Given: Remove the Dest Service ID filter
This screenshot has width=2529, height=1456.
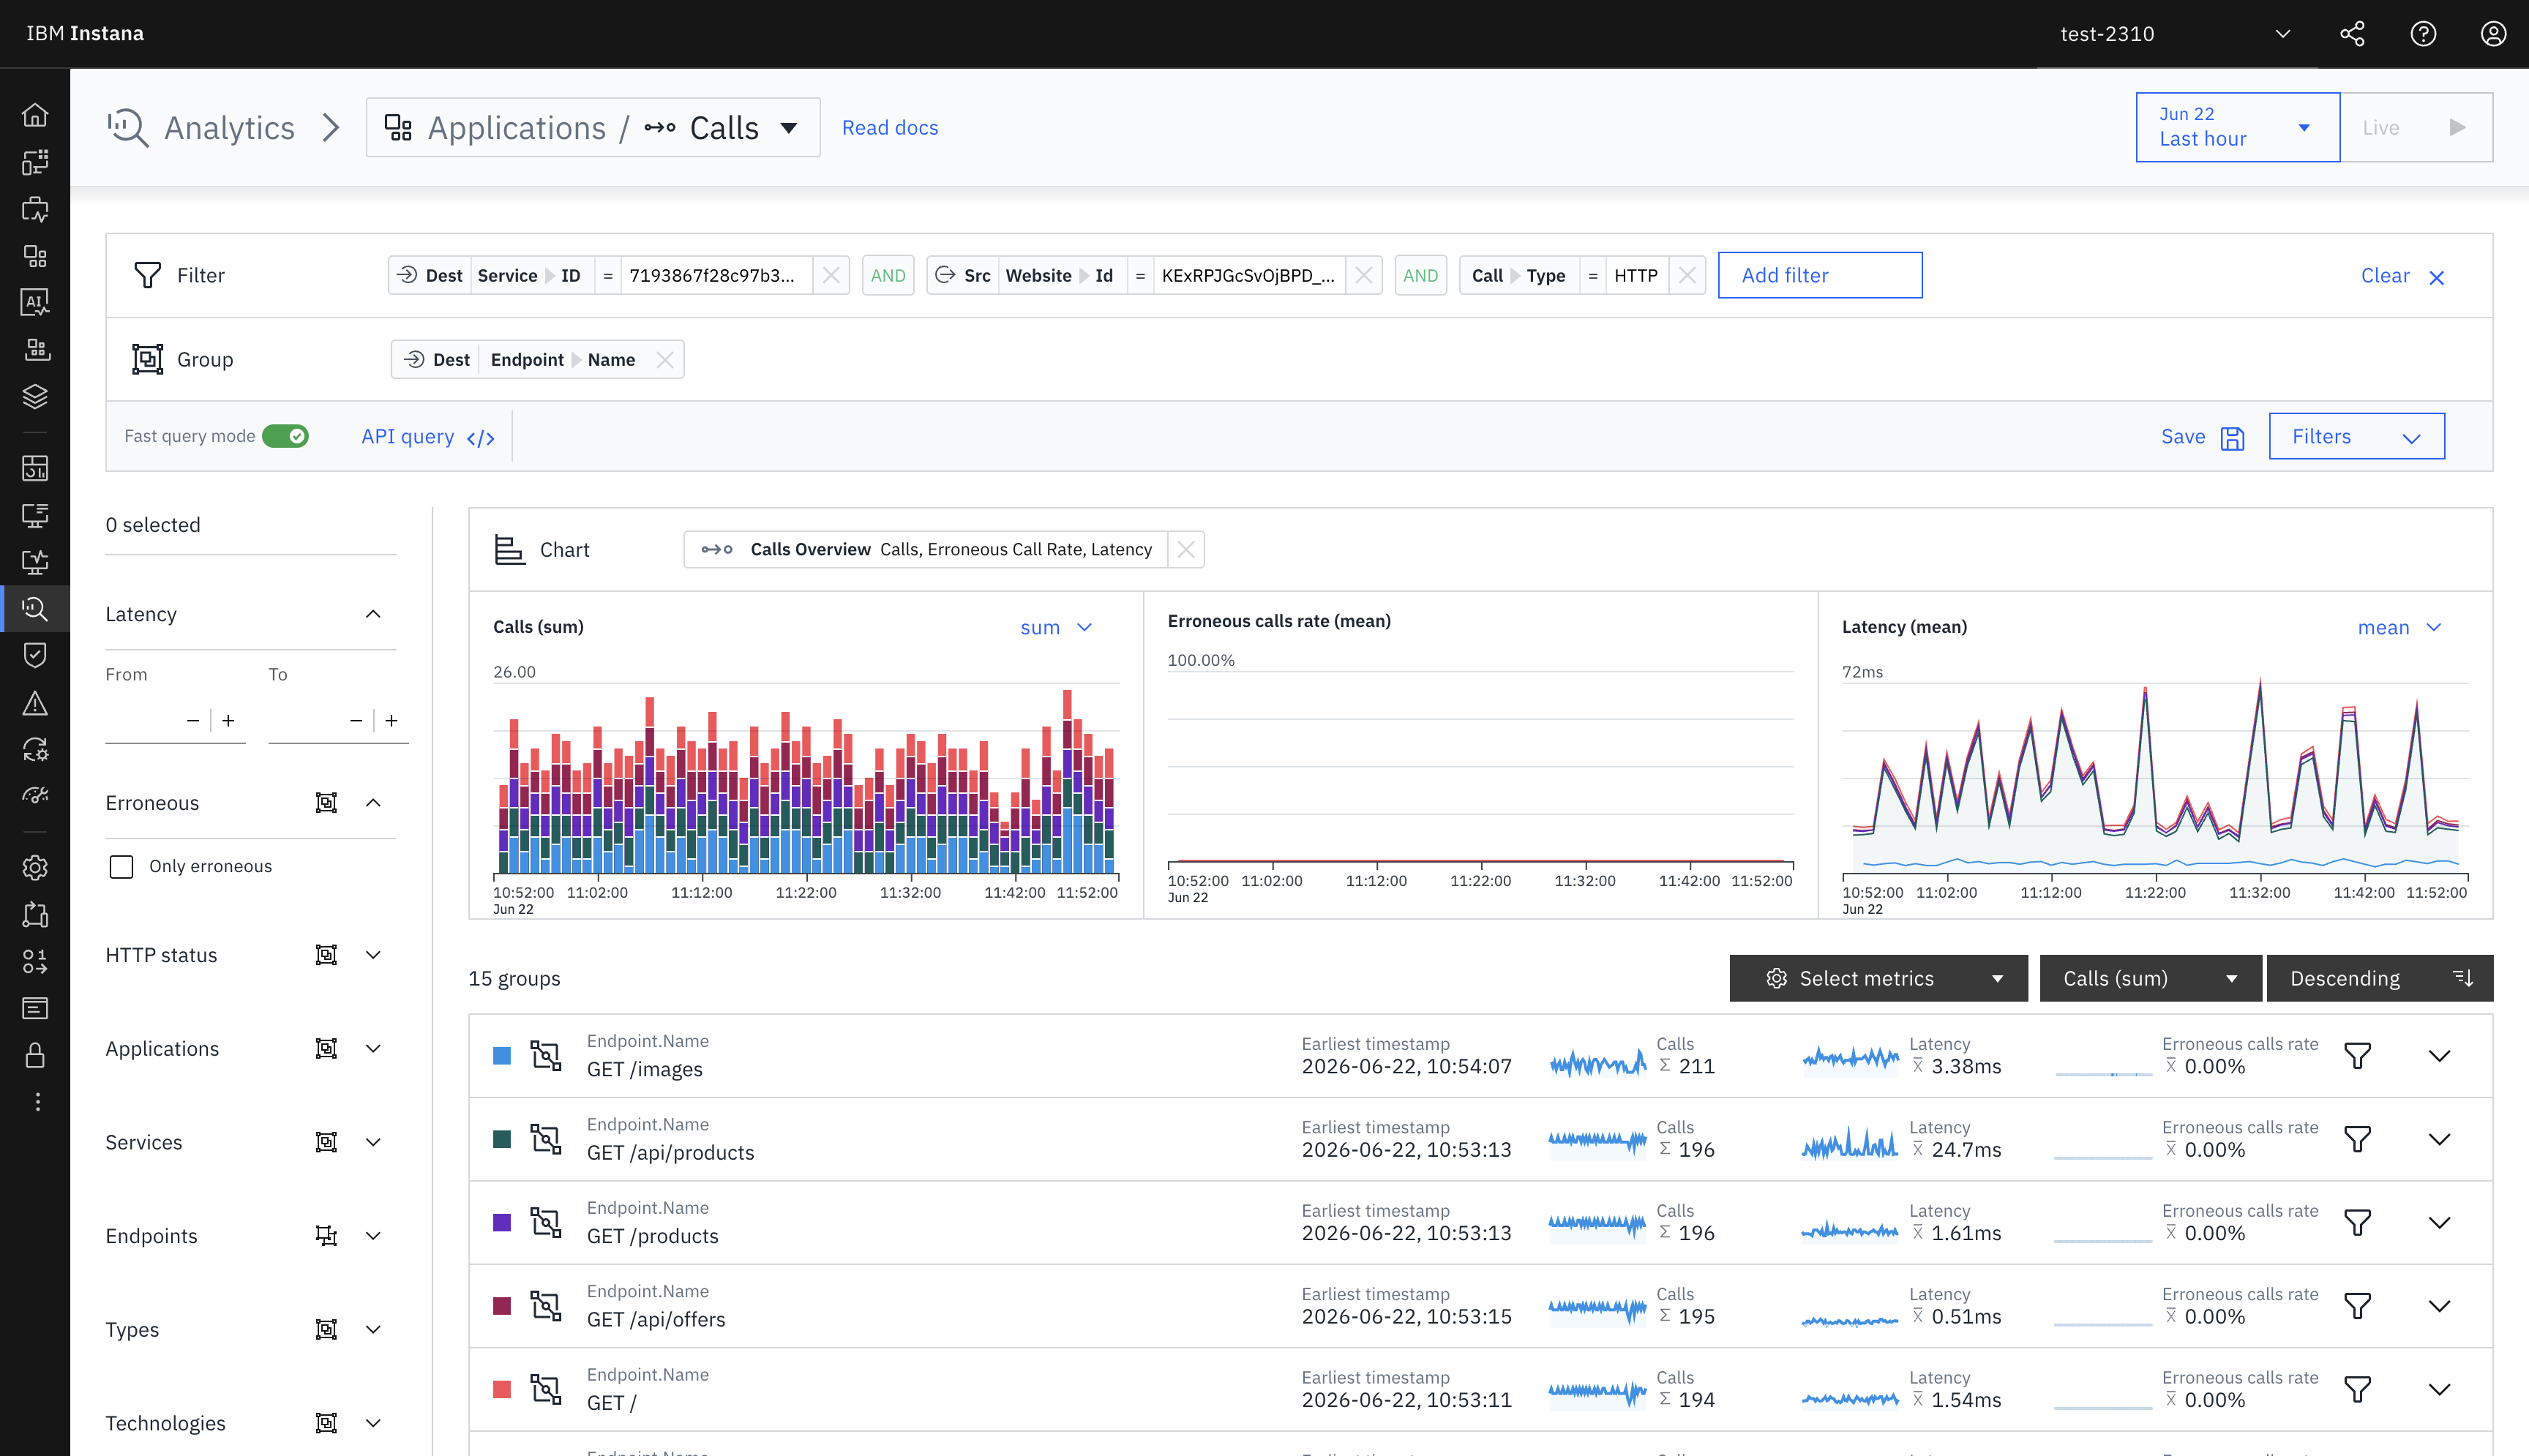Looking at the screenshot, I should [x=831, y=275].
